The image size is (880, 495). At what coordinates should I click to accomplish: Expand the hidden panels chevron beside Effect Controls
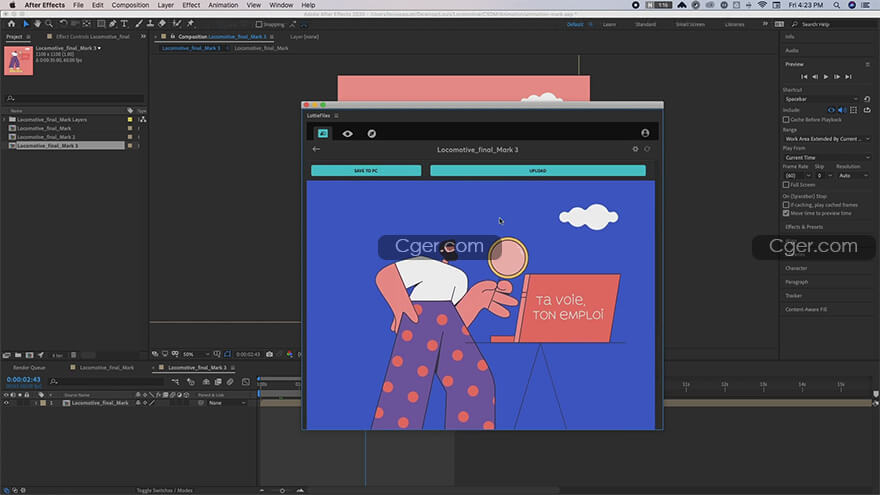pos(143,36)
